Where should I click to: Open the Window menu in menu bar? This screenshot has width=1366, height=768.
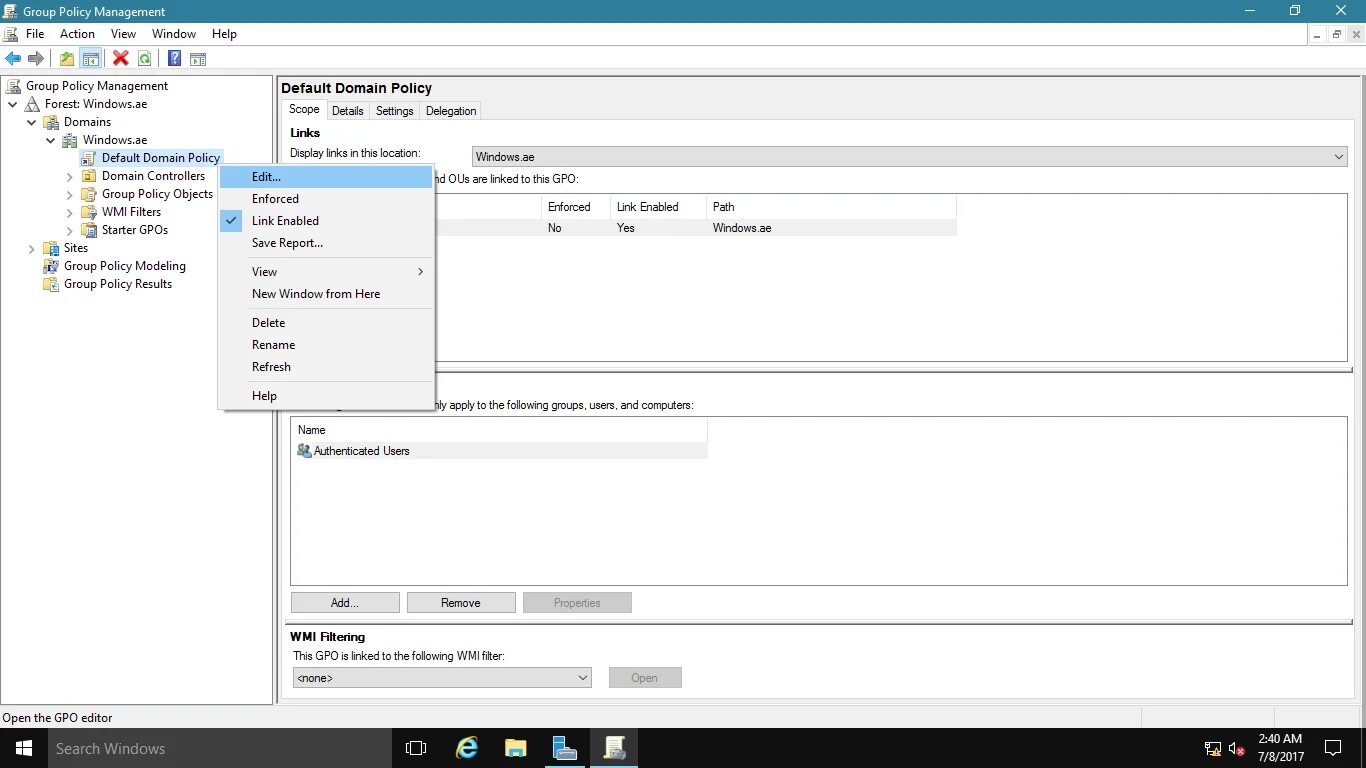click(x=174, y=34)
